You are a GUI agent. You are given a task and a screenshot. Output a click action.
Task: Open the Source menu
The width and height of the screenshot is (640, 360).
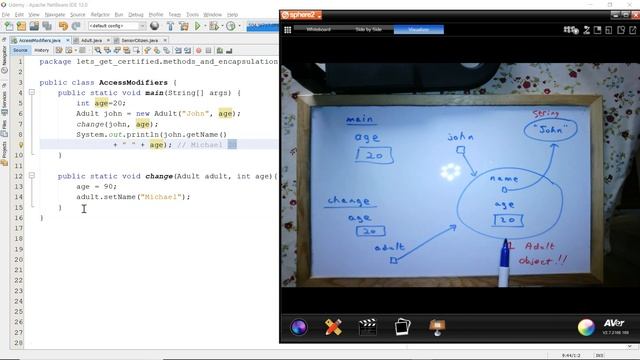tap(78, 15)
